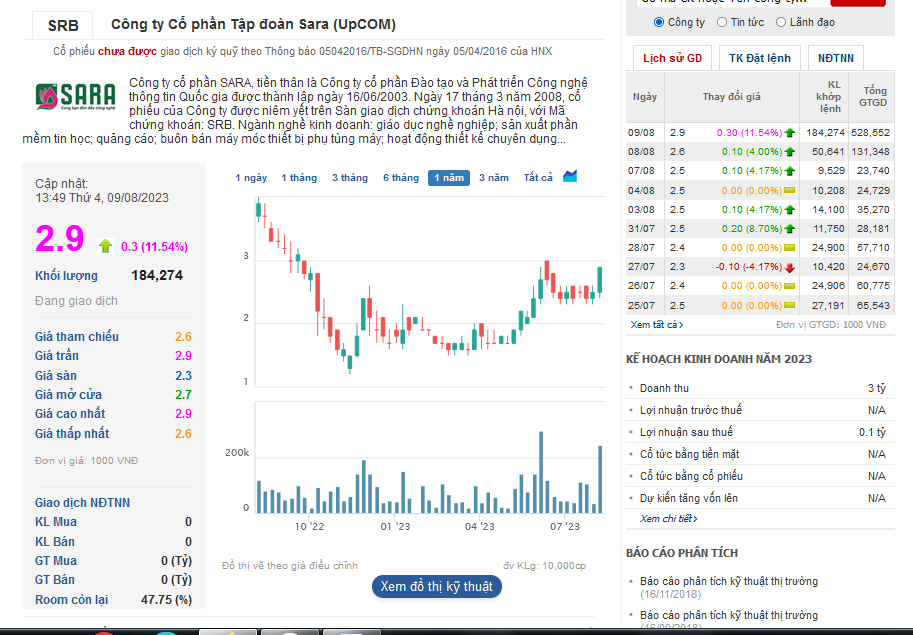Expand Xem tất cả trading history
The width and height of the screenshot is (913, 635).
657,324
